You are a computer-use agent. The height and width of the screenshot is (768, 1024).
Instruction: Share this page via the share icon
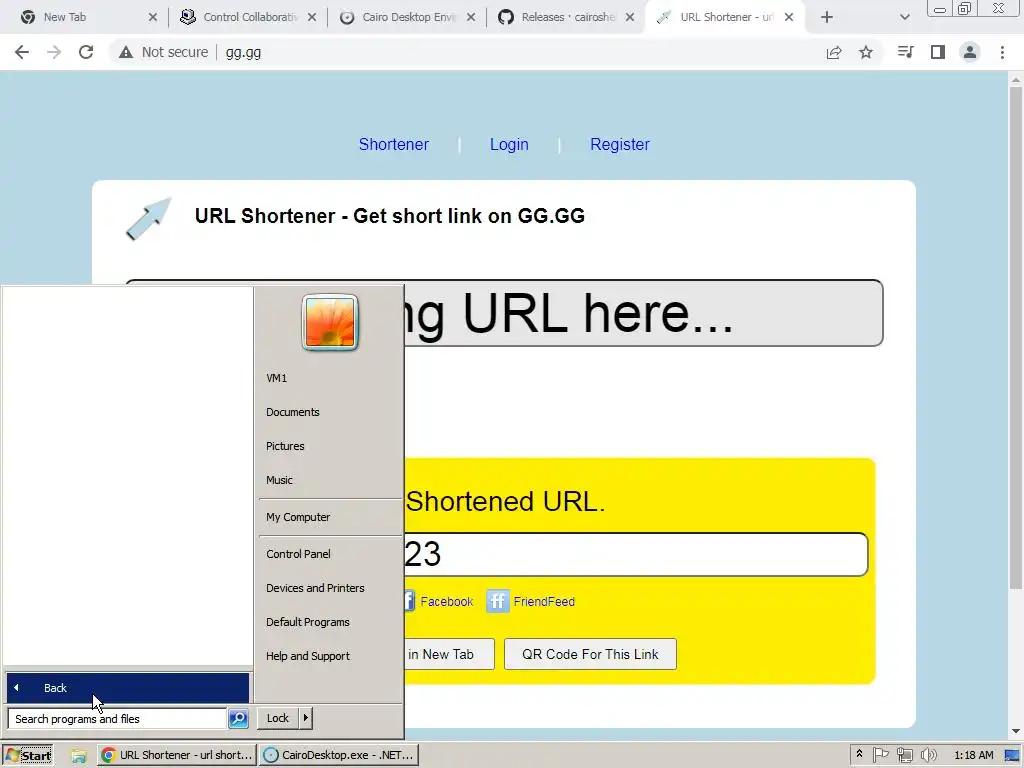833,52
